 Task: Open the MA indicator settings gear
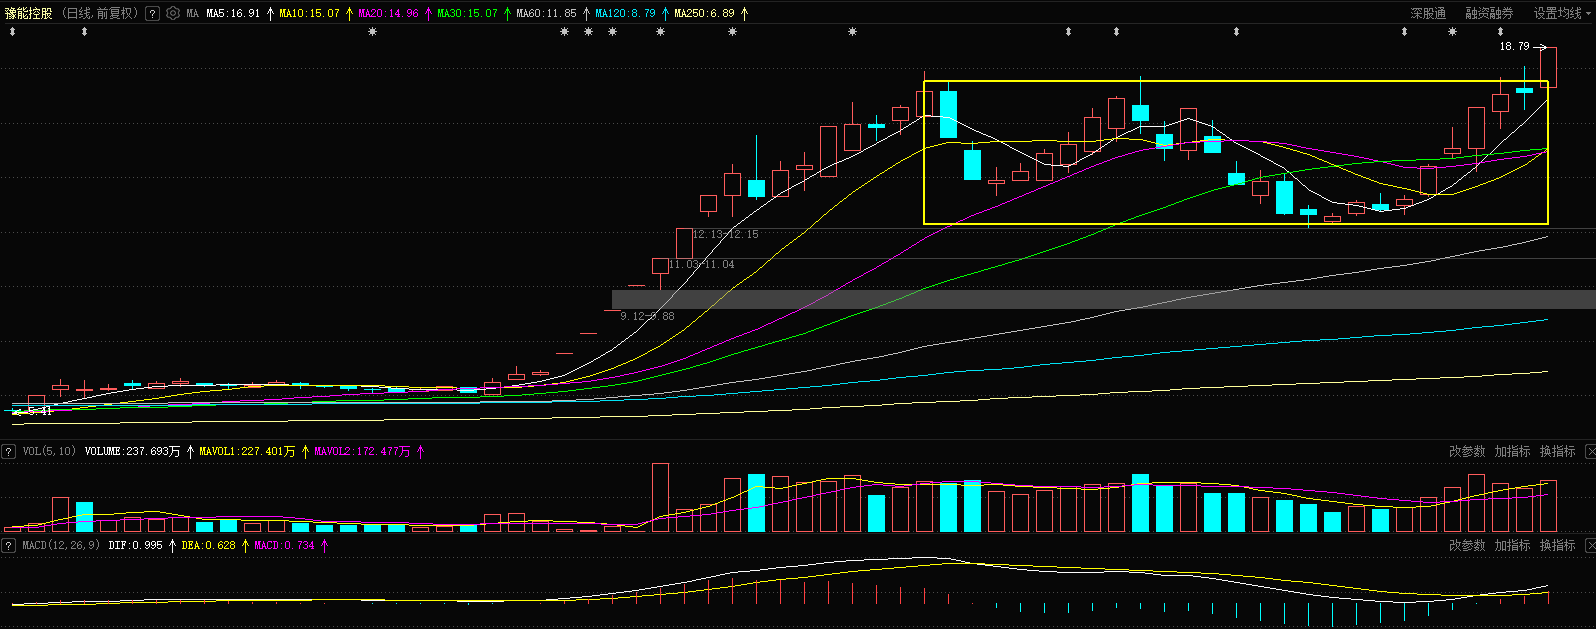pyautogui.click(x=173, y=13)
